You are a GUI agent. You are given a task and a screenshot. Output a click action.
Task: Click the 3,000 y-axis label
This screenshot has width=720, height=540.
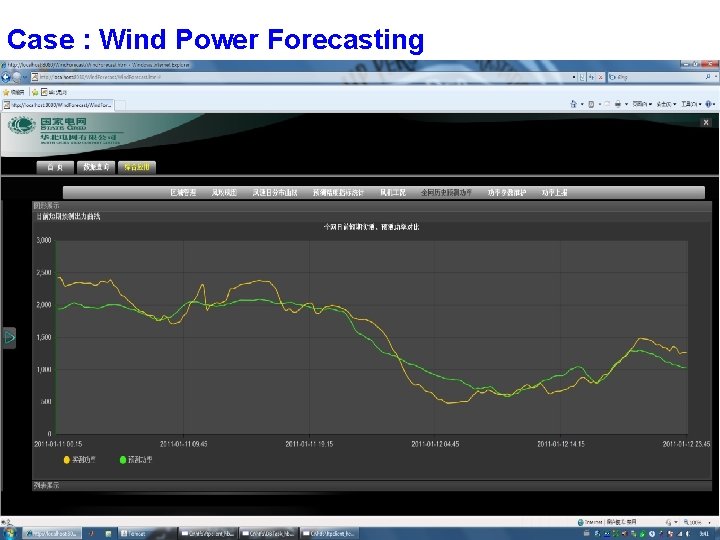[x=44, y=240]
